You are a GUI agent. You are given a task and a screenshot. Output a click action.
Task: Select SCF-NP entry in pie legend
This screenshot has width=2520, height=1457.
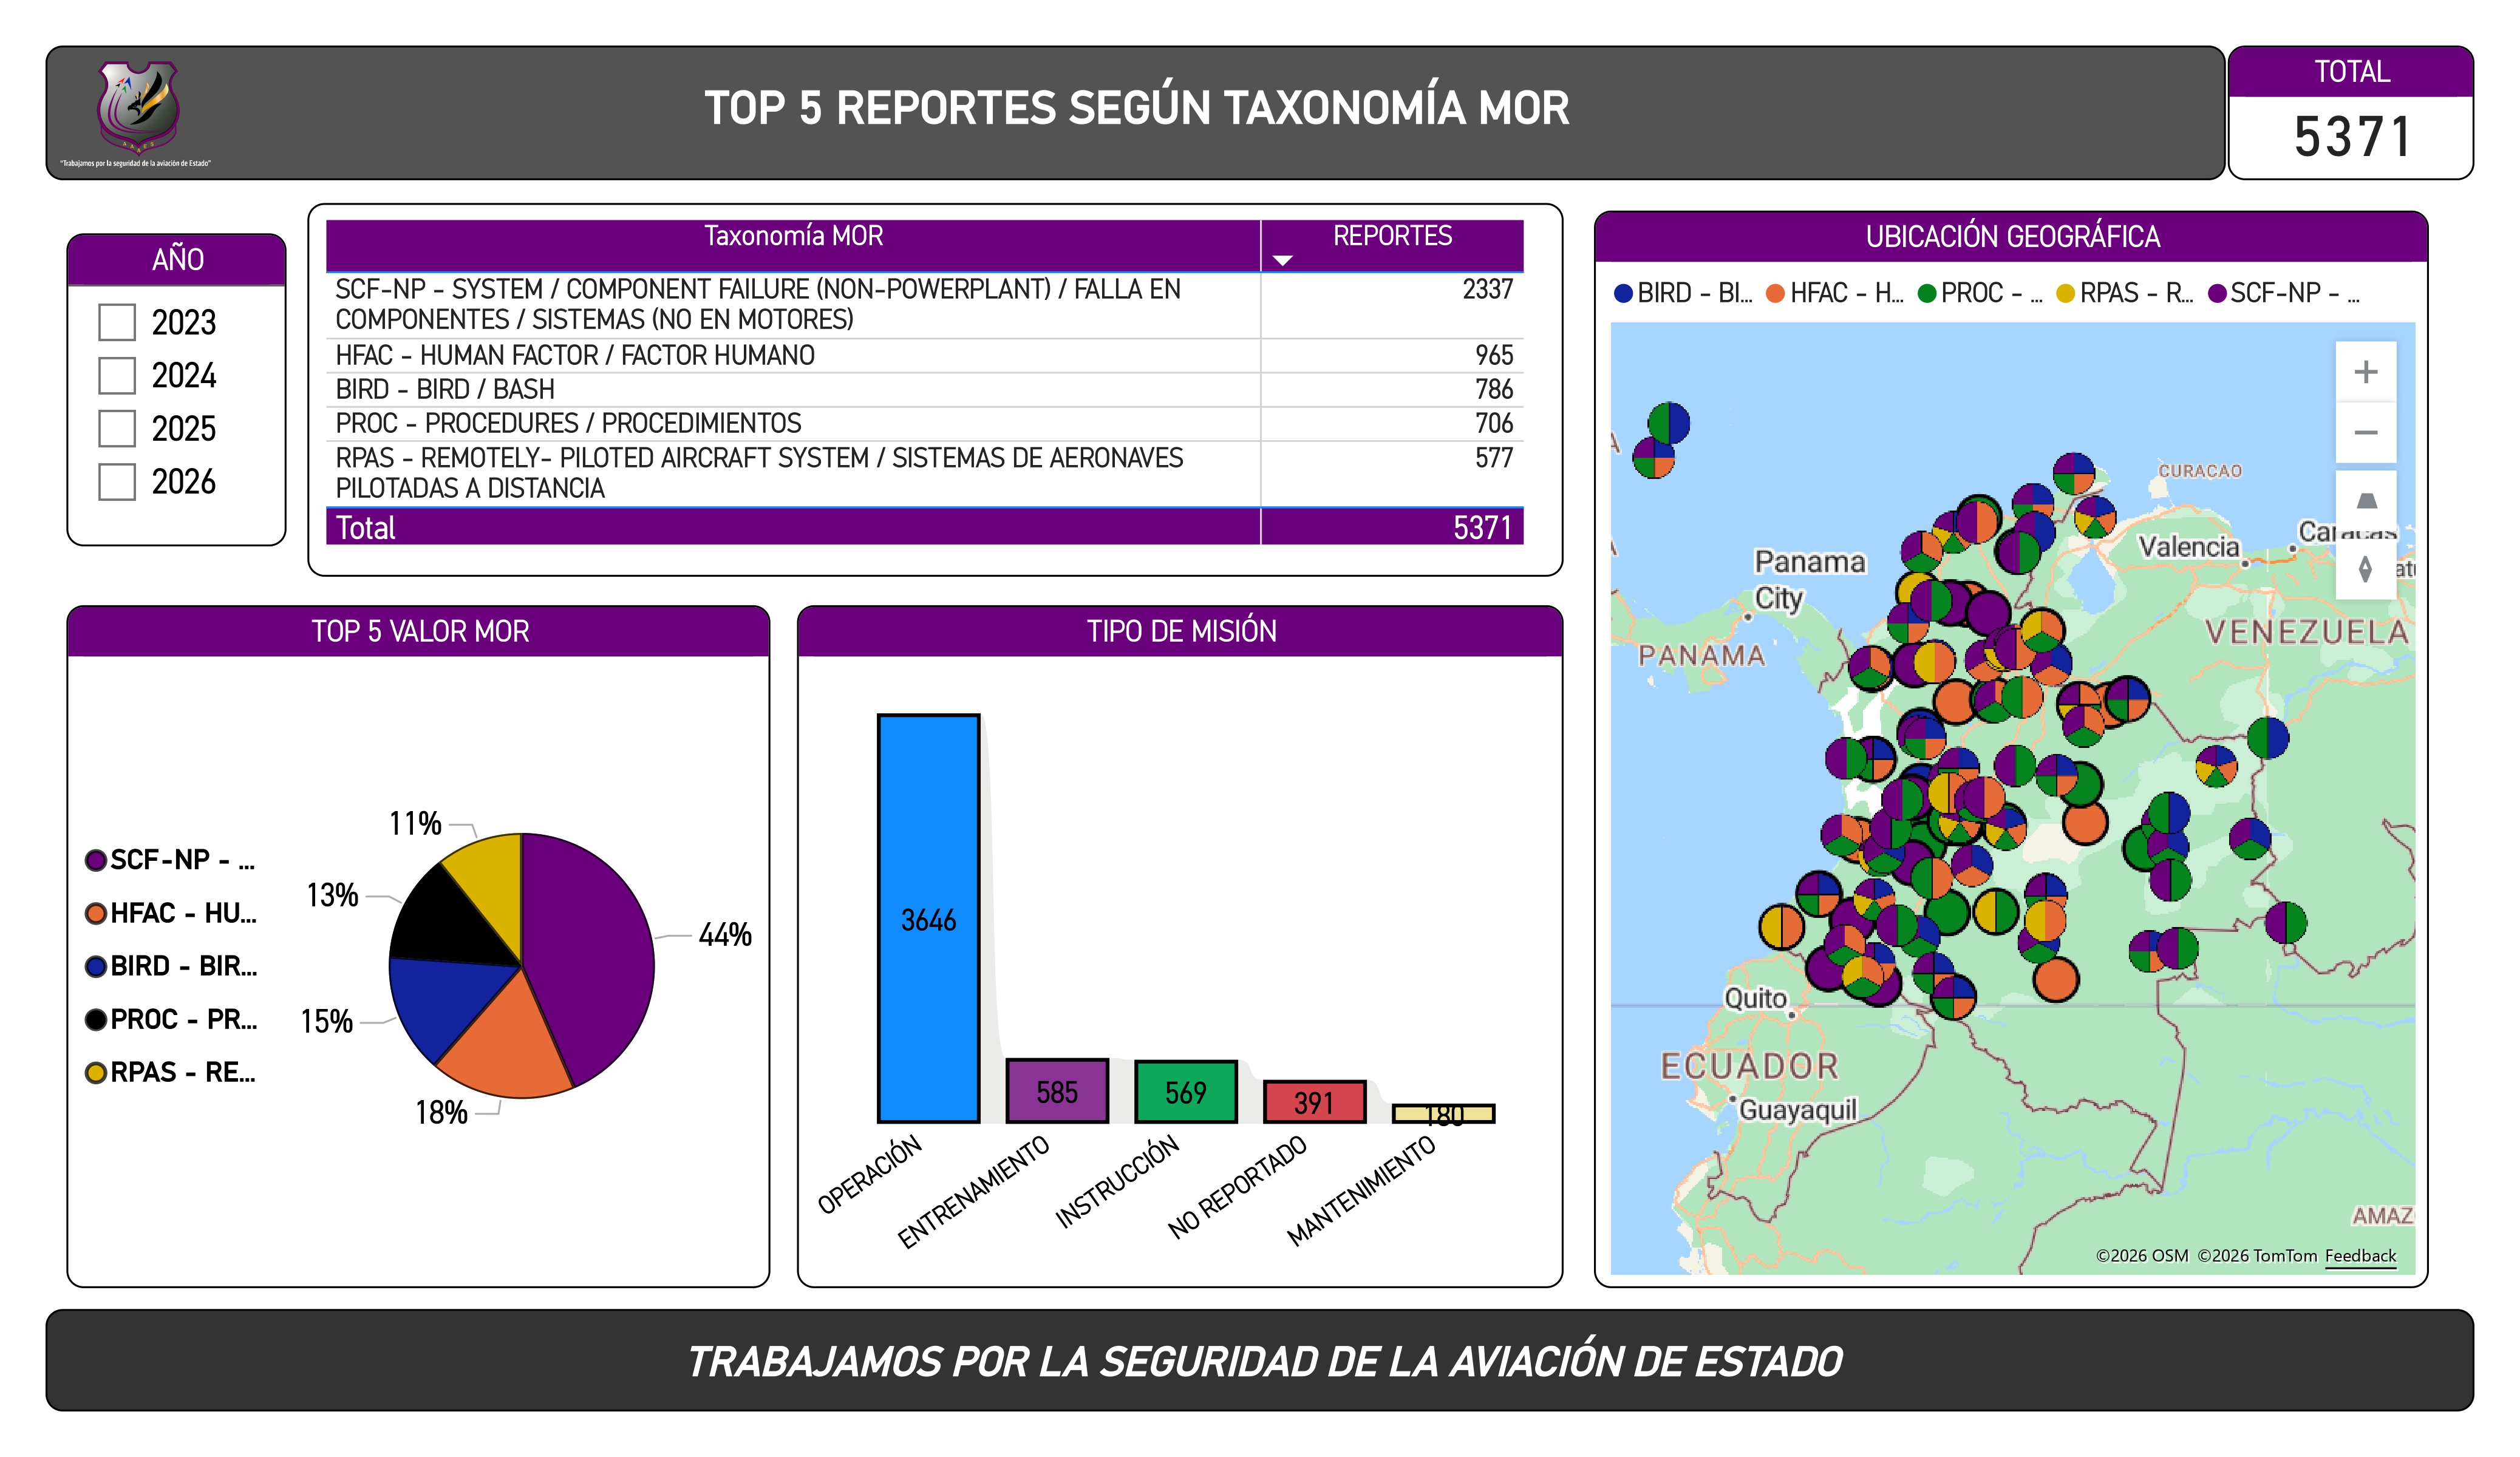click(x=170, y=860)
